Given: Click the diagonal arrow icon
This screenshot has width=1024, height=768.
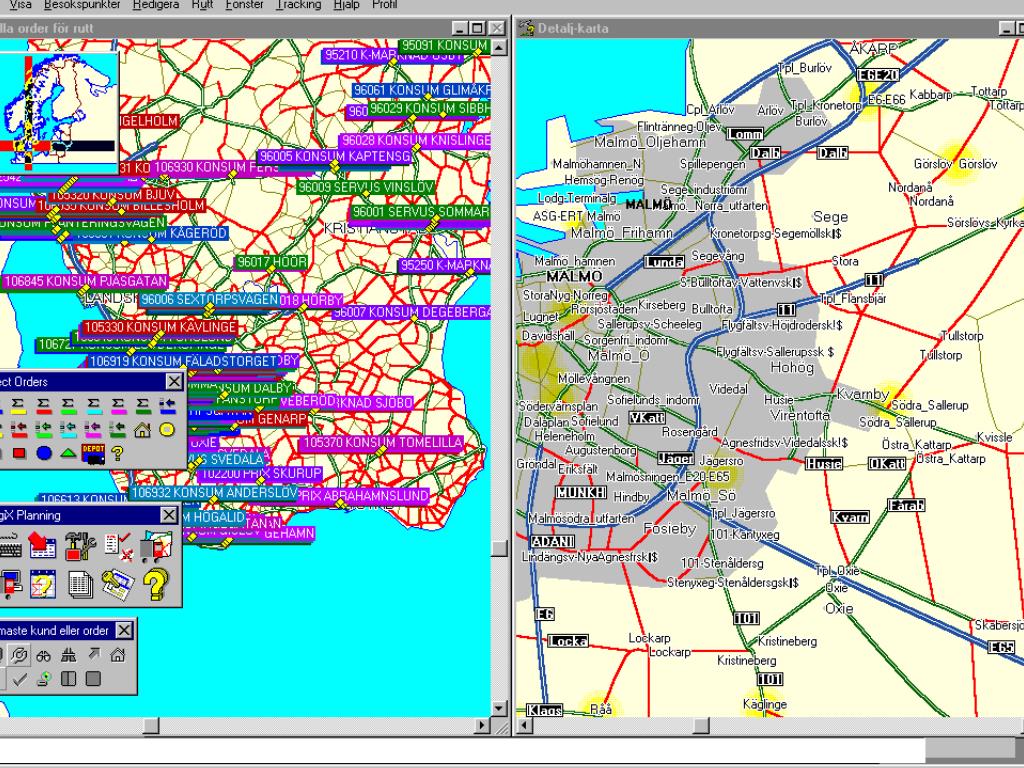Looking at the screenshot, I should (x=94, y=654).
